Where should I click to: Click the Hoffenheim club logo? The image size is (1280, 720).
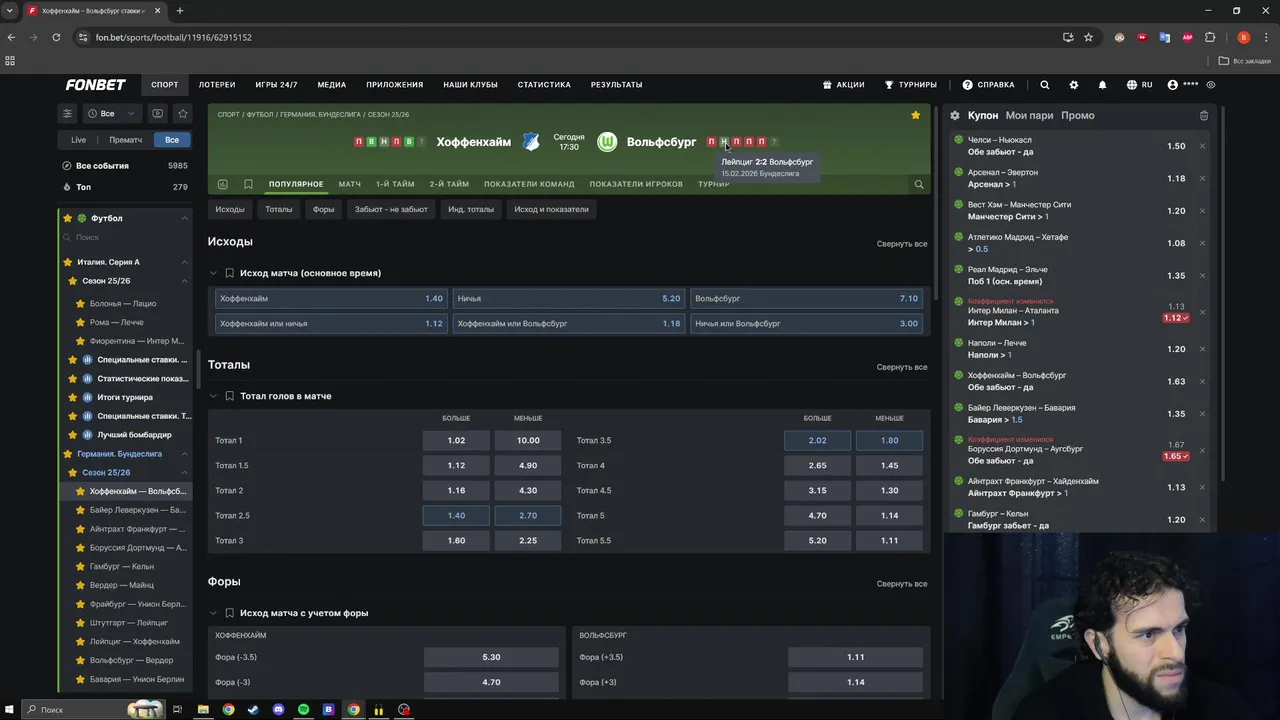click(x=531, y=142)
